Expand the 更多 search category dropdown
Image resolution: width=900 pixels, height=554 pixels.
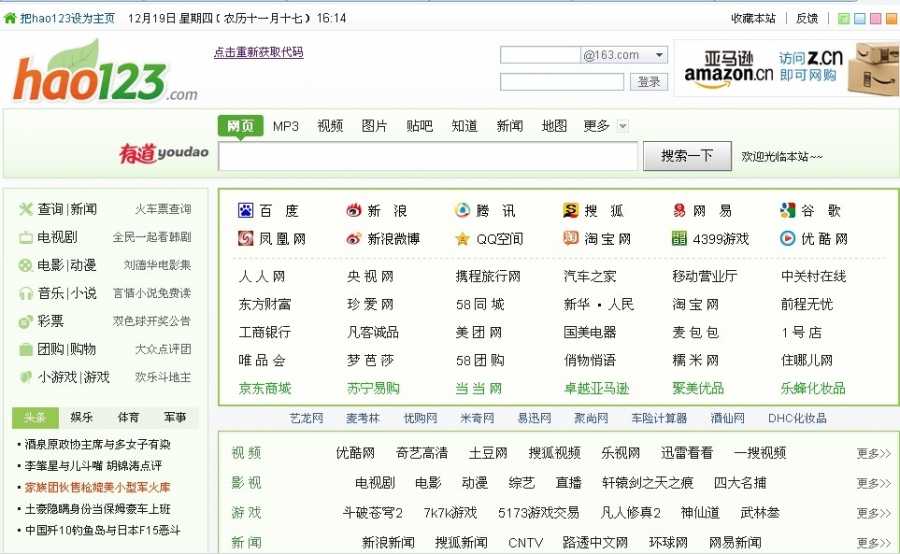(623, 126)
